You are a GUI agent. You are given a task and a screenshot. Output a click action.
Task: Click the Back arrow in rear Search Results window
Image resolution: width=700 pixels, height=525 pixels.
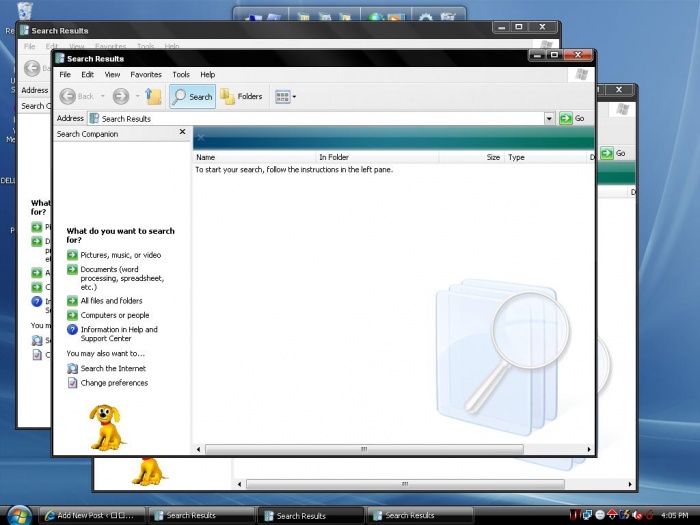coord(32,68)
